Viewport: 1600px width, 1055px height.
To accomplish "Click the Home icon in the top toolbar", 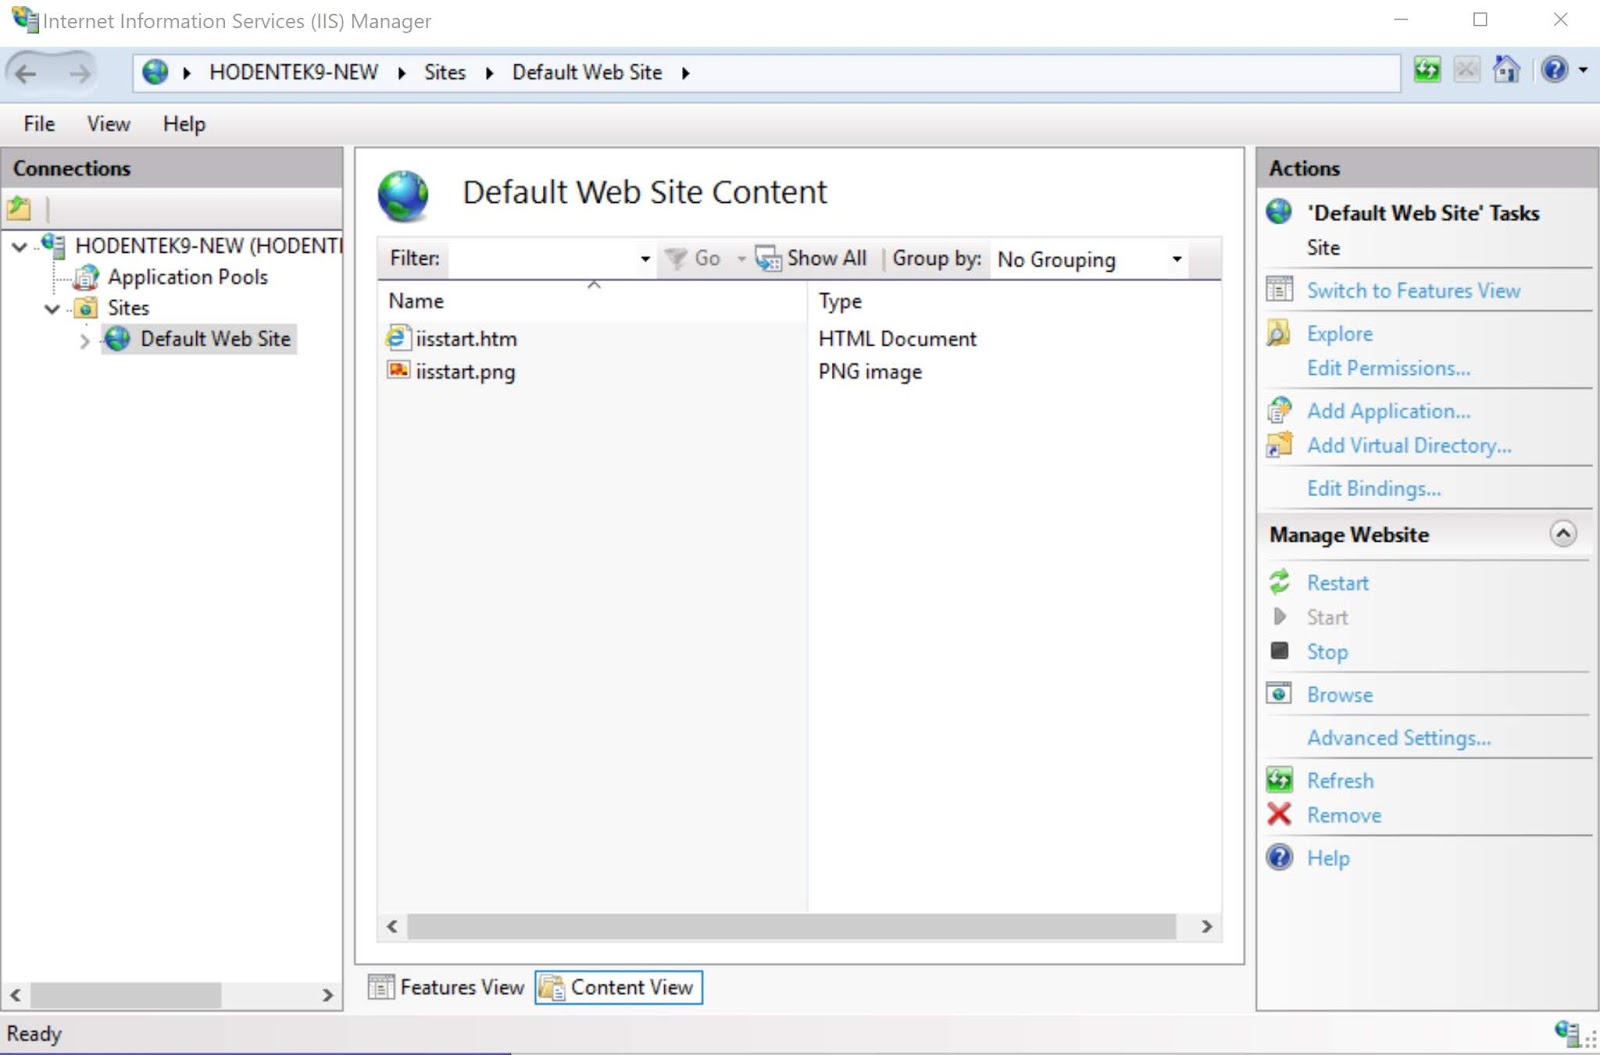I will pyautogui.click(x=1508, y=70).
